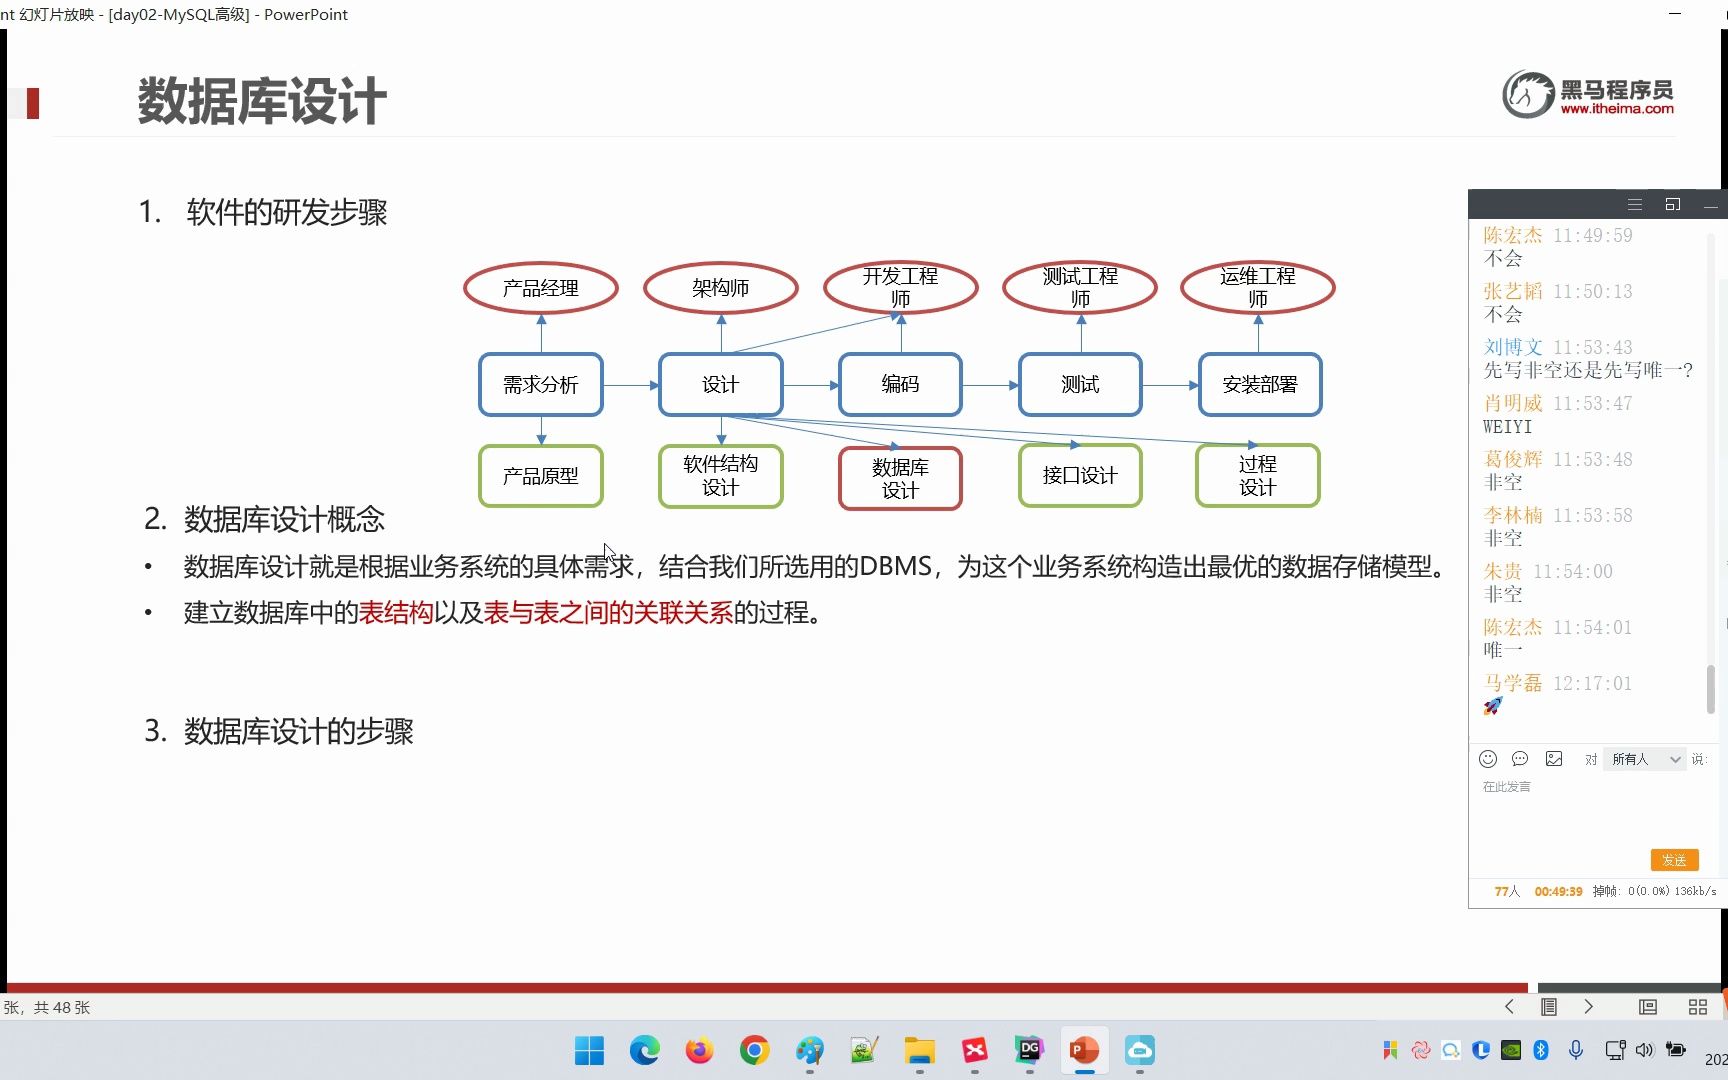The height and width of the screenshot is (1080, 1728).
Task: Click the chat message list scrollbar
Action: (1711, 689)
